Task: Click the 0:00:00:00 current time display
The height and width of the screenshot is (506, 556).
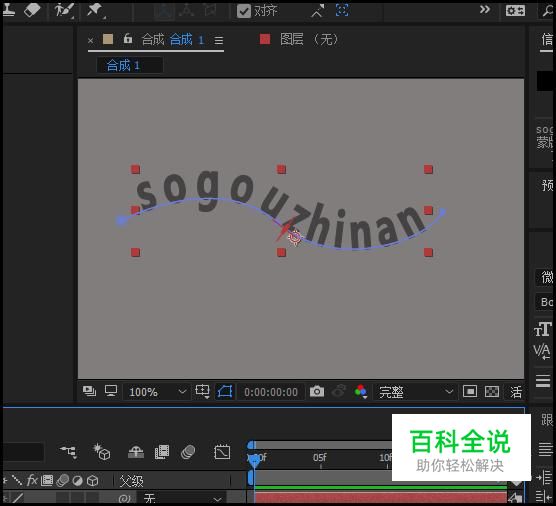Action: (271, 392)
